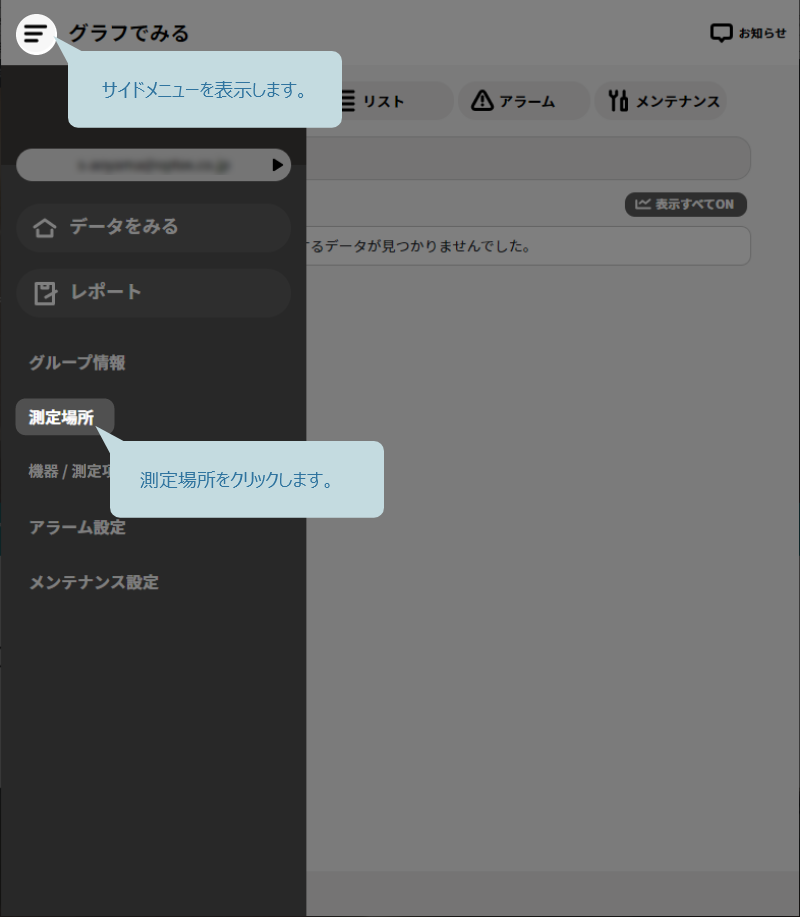Open グループ情報 menu entry

point(77,363)
